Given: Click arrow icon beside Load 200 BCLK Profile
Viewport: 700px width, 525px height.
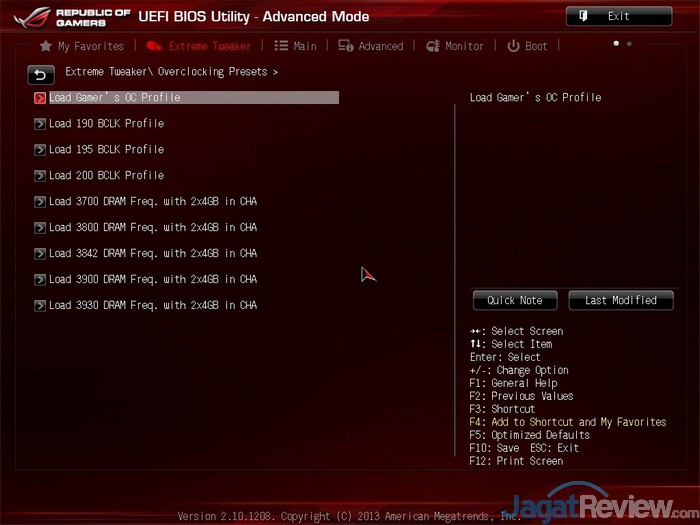Looking at the screenshot, I should (40, 176).
